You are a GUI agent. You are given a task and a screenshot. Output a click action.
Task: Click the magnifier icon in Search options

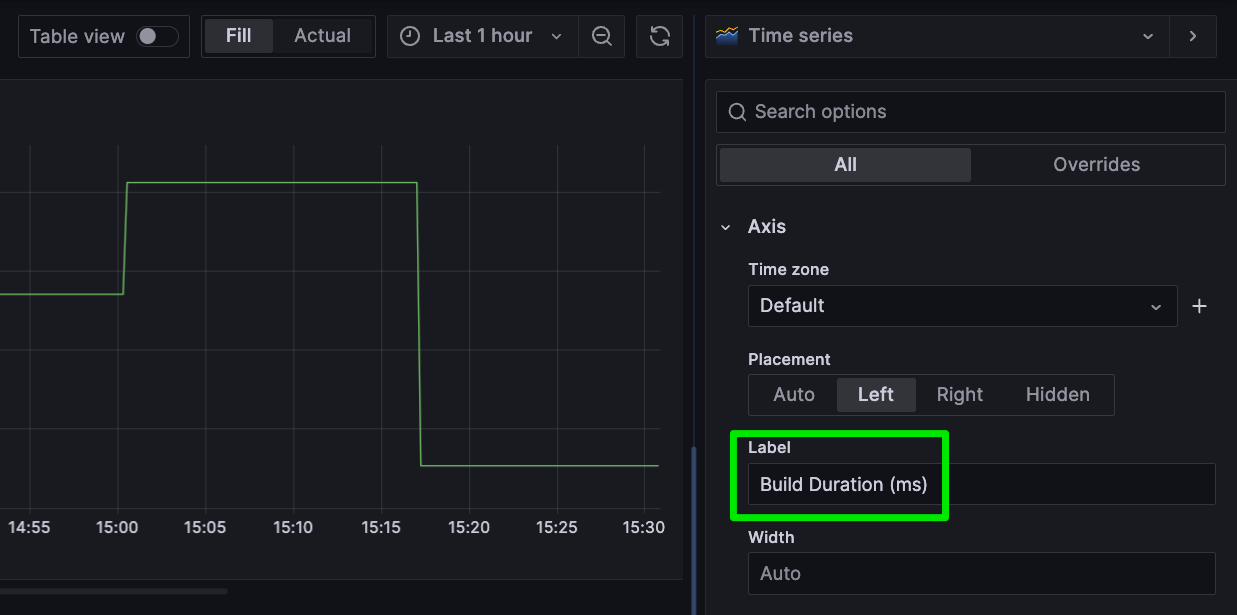(x=737, y=112)
